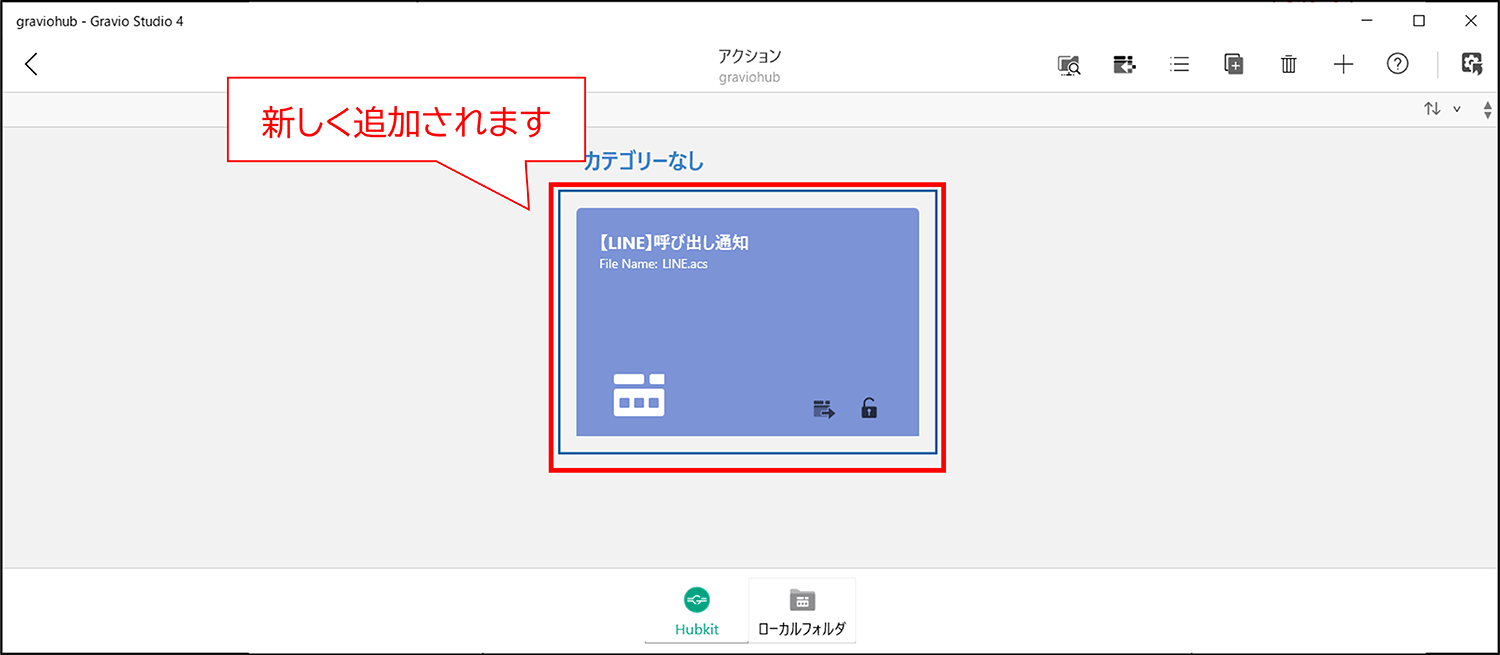Click the export icon on LINE card
Viewport: 1500px width, 655px height.
(x=824, y=408)
